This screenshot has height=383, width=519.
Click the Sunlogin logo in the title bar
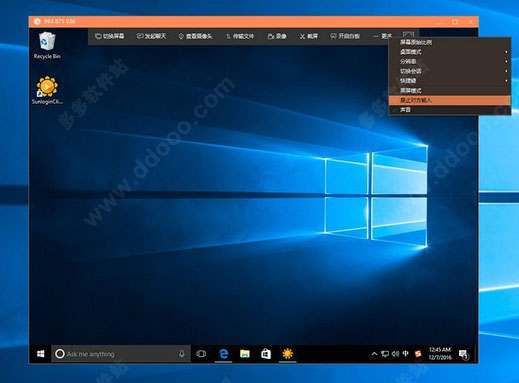pos(37,22)
